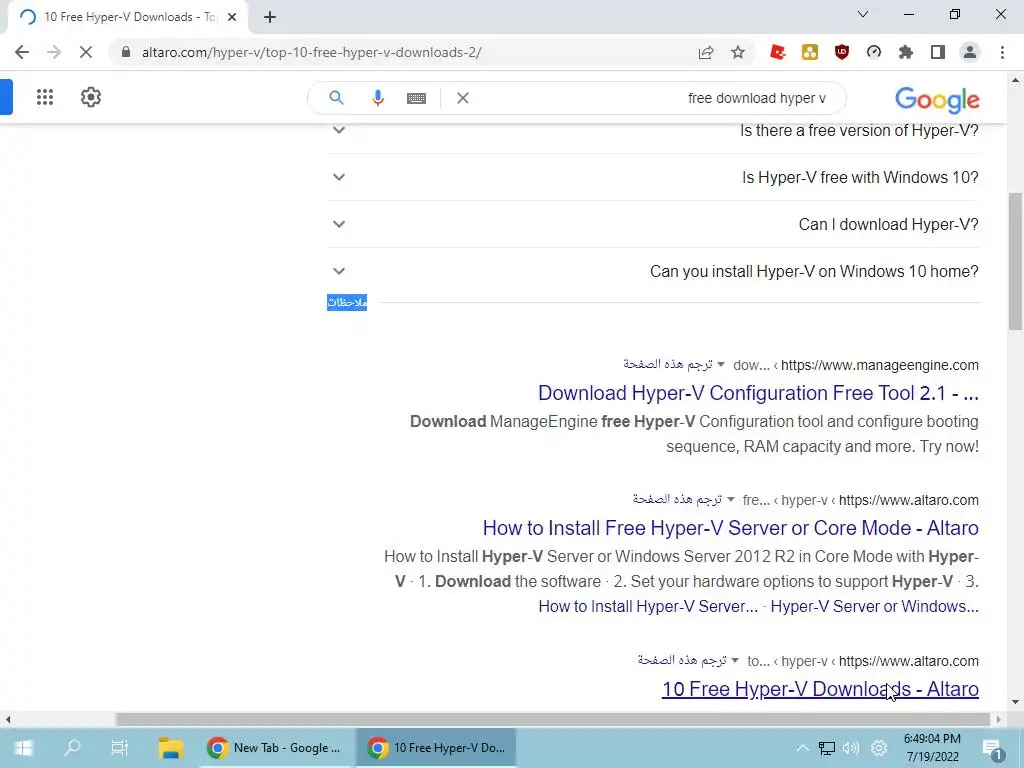Open the clock showing 6:49:04 PM
The width and height of the screenshot is (1024, 768).
[932, 748]
